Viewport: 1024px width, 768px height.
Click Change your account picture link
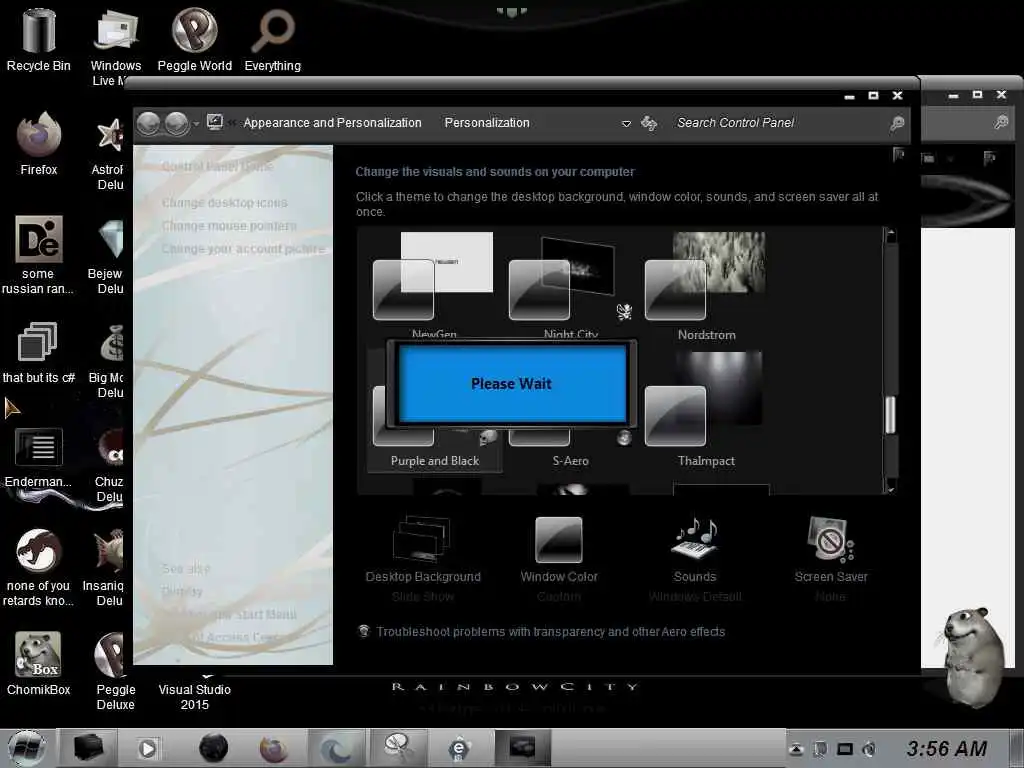point(244,248)
